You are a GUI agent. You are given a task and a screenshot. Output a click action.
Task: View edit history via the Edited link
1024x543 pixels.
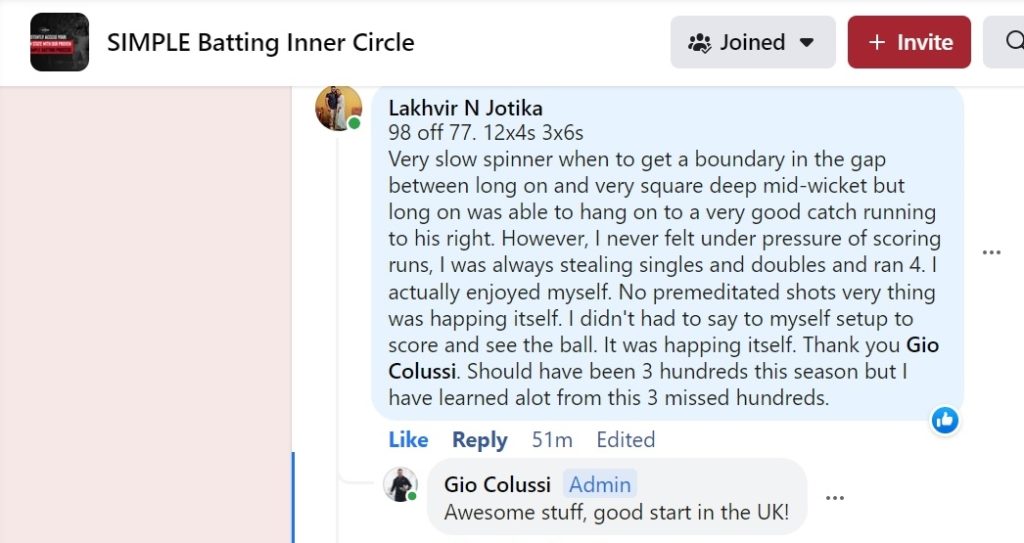coord(625,440)
